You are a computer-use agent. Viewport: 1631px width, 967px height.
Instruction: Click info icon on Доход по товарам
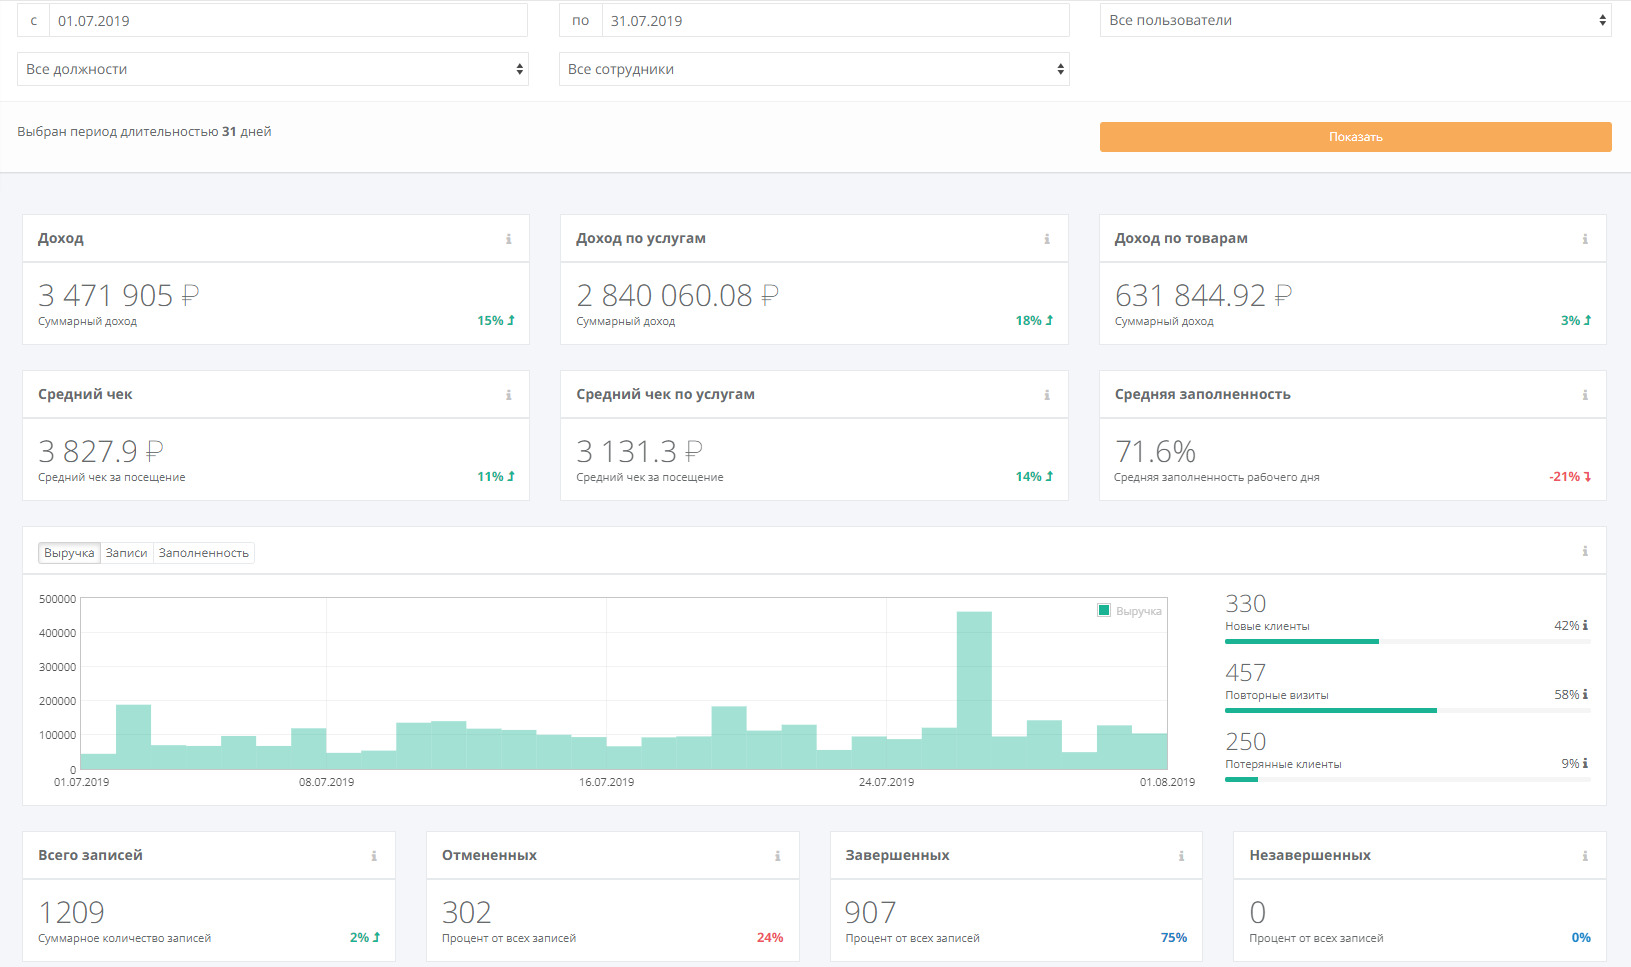pos(1585,239)
